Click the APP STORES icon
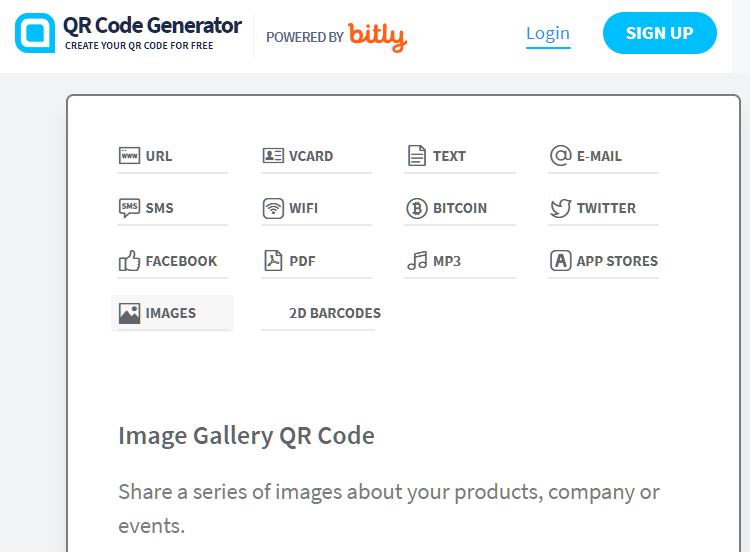Image resolution: width=750 pixels, height=552 pixels. pyautogui.click(x=561, y=261)
